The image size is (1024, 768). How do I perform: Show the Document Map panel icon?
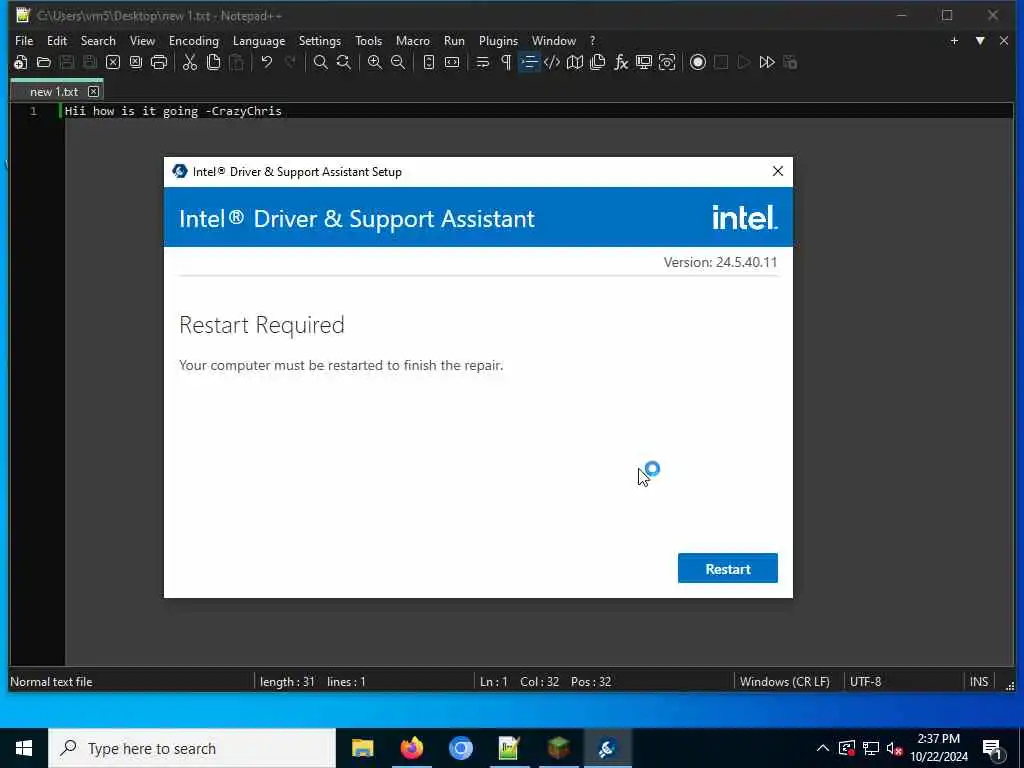[x=575, y=63]
